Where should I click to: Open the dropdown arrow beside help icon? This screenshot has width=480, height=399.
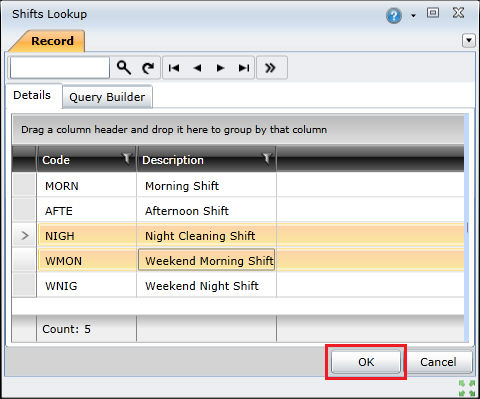[x=413, y=16]
